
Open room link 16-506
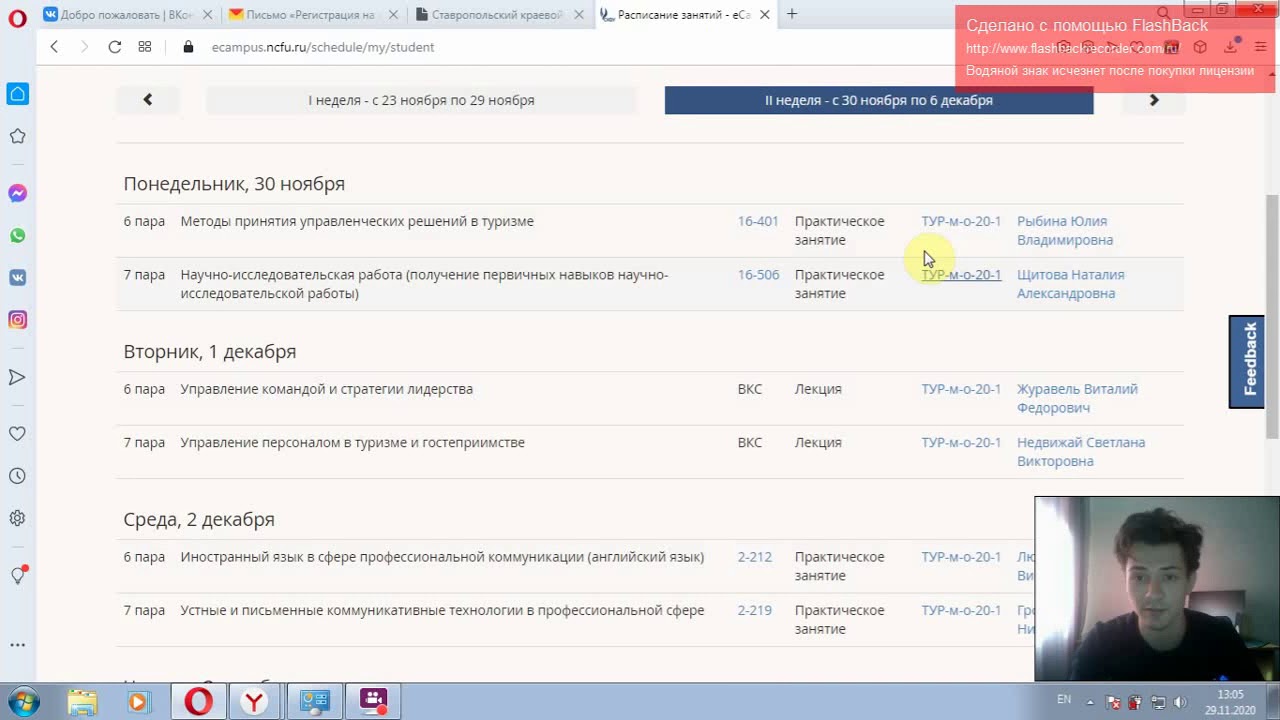pyautogui.click(x=758, y=275)
